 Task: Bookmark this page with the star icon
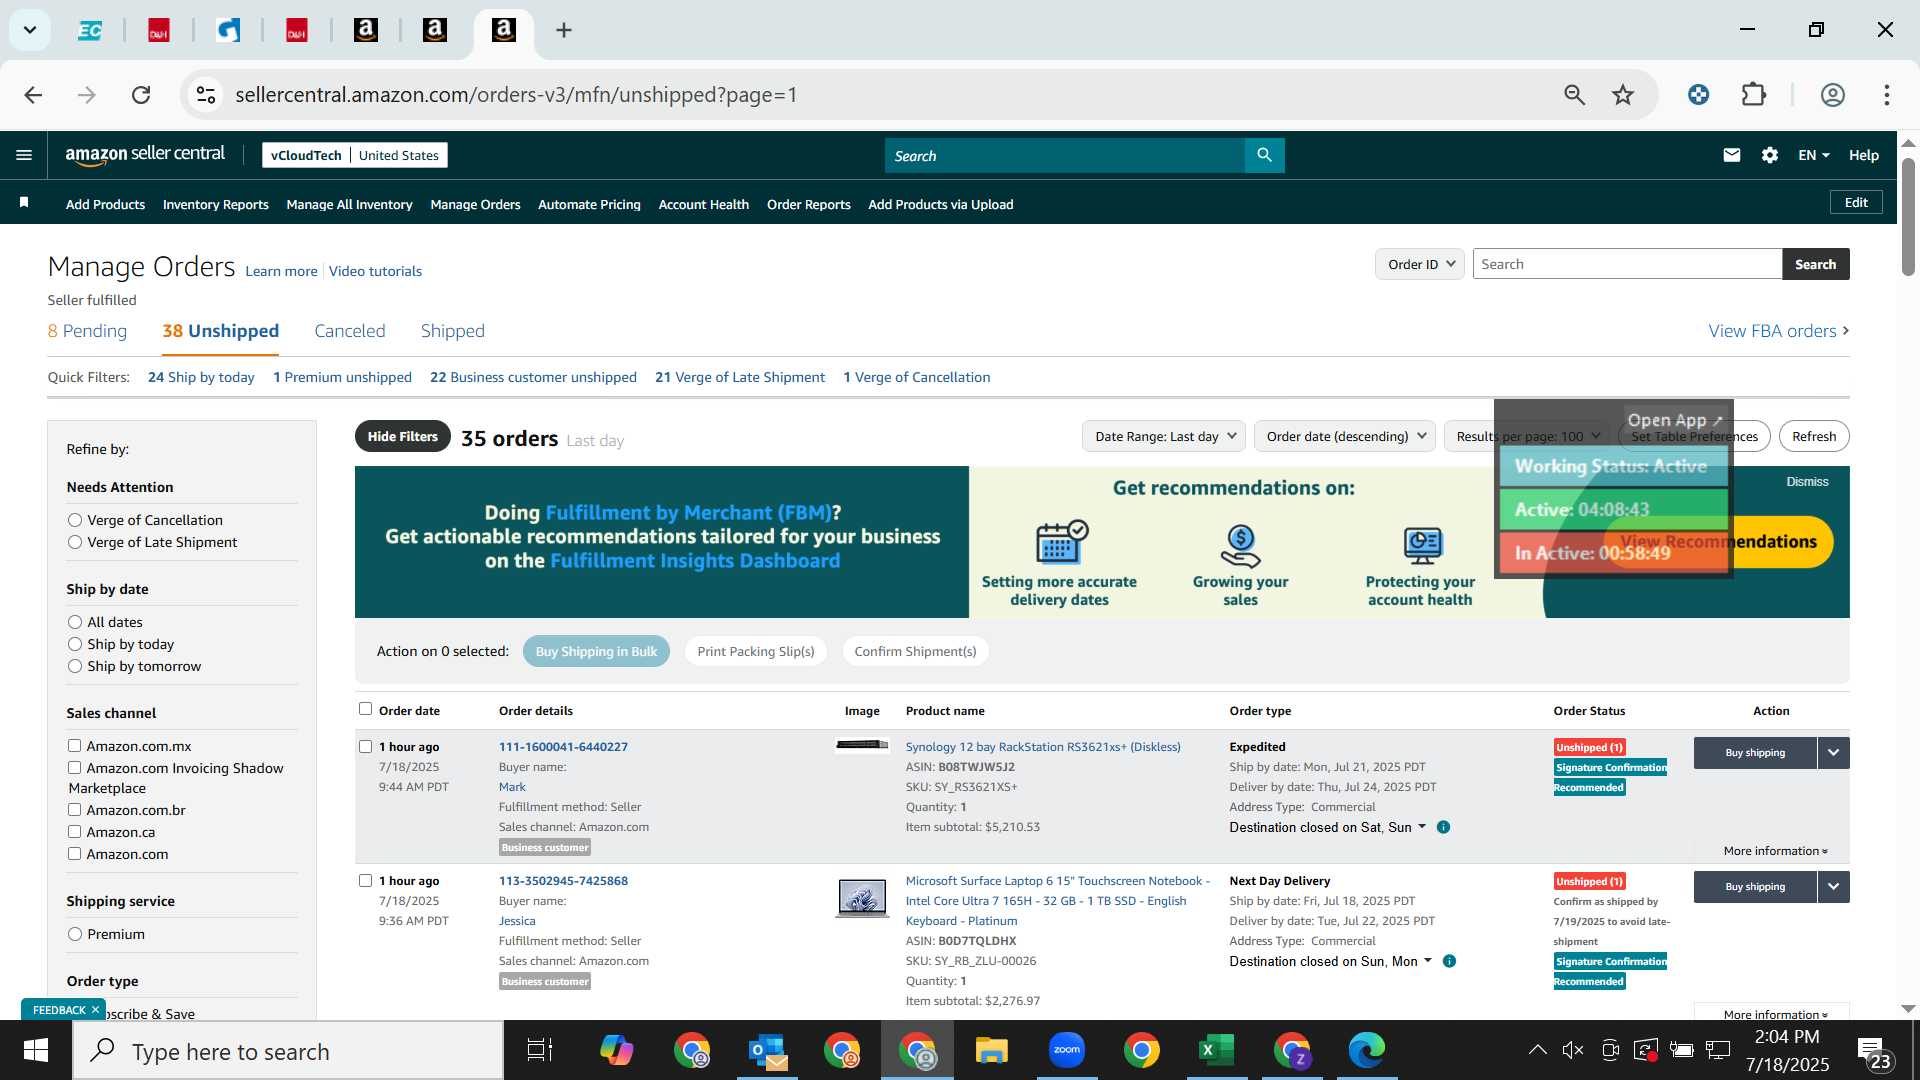coord(1623,95)
